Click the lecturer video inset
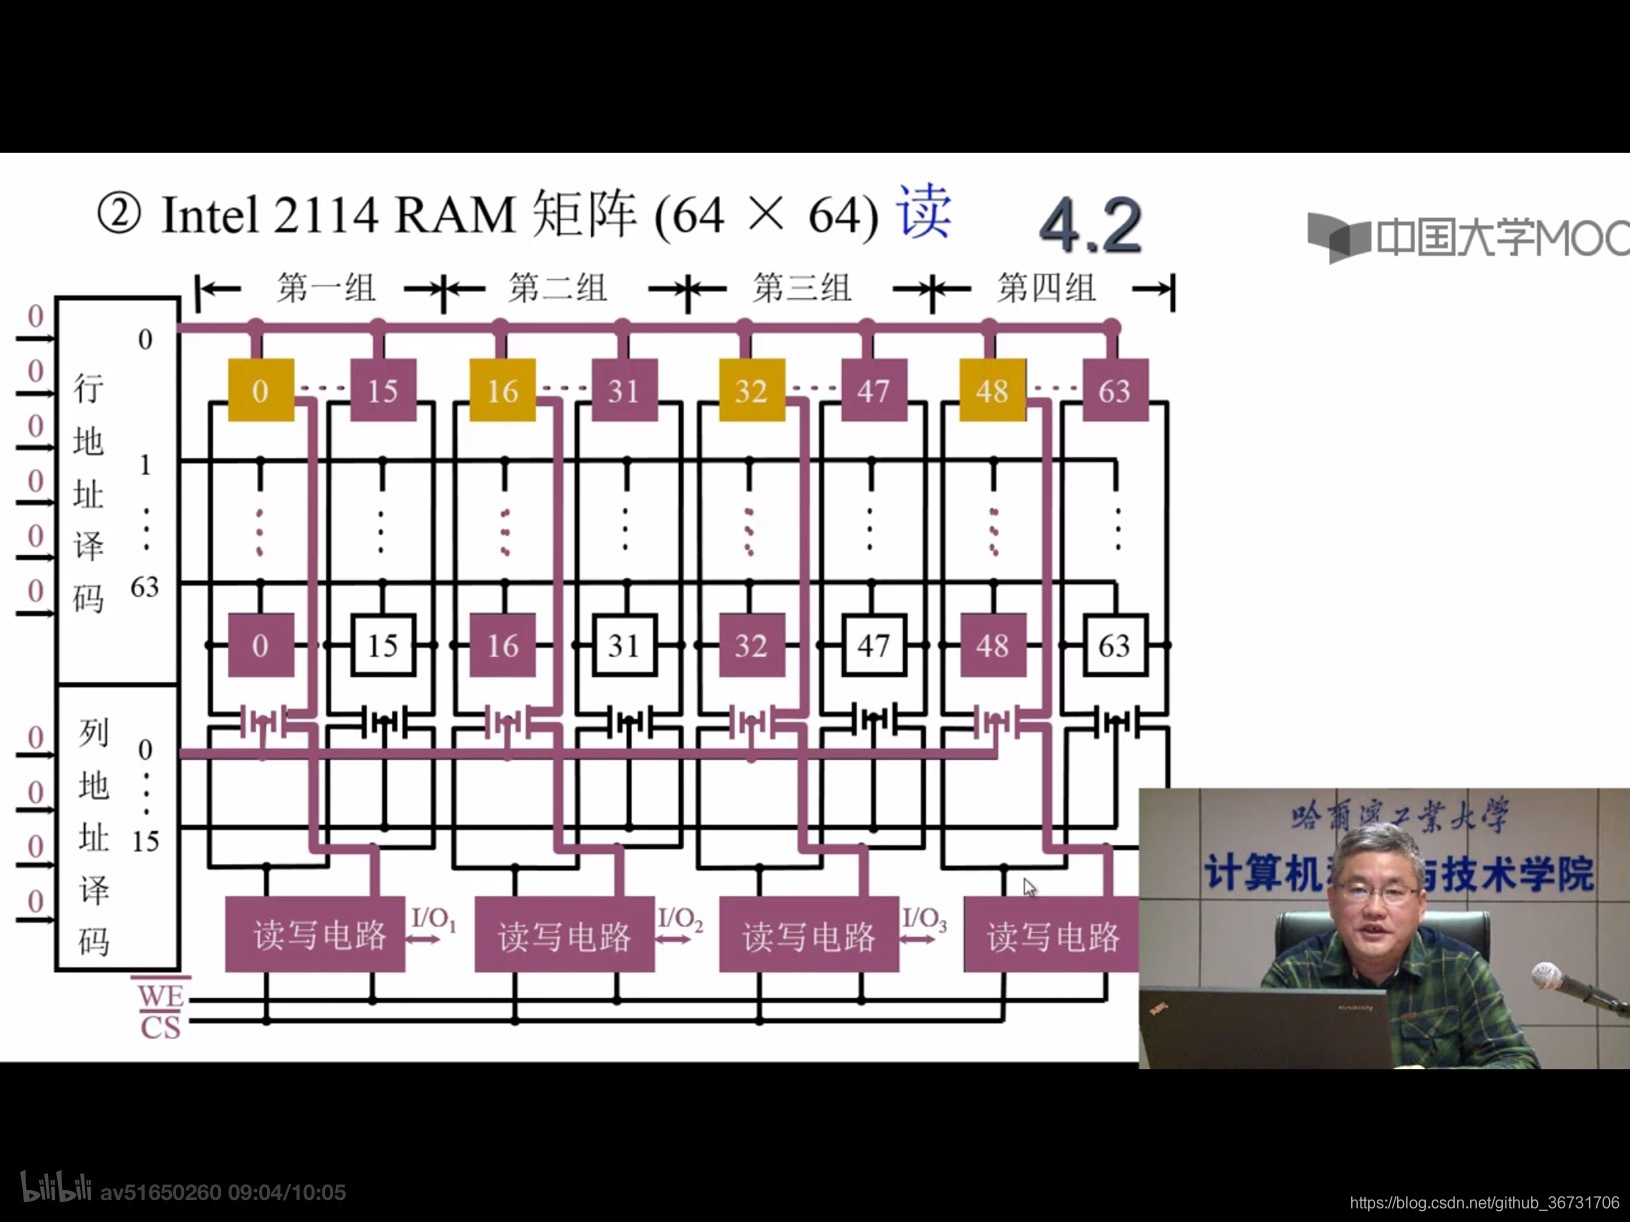The height and width of the screenshot is (1222, 1630). coord(1384,928)
